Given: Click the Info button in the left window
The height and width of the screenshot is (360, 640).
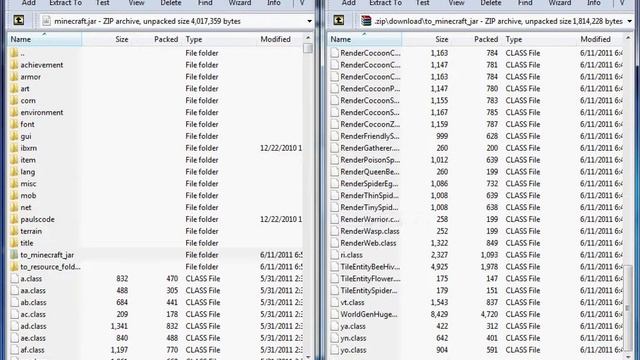Looking at the screenshot, I should (273, 3).
